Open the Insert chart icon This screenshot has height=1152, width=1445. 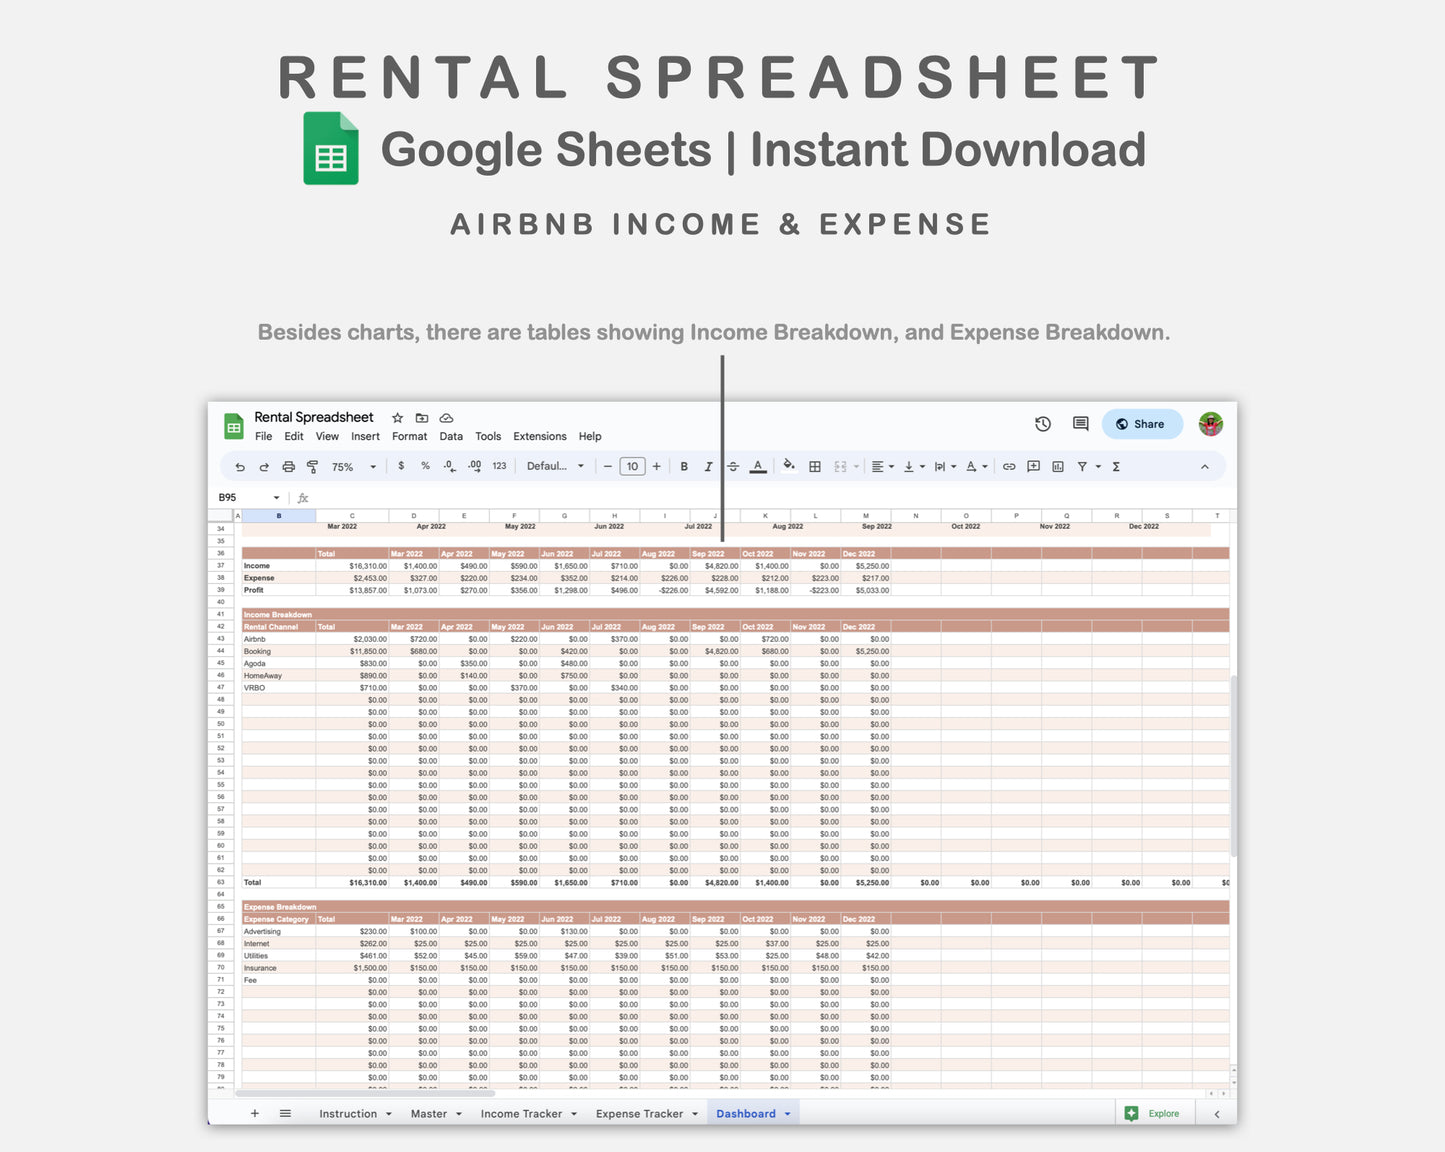coord(1057,466)
